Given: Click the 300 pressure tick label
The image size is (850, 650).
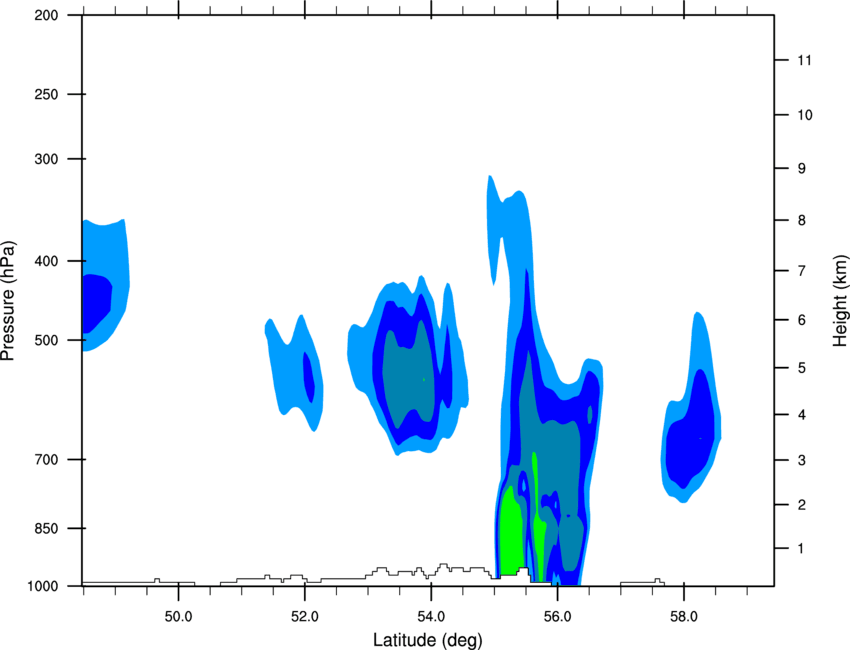Looking at the screenshot, I should coord(46,159).
